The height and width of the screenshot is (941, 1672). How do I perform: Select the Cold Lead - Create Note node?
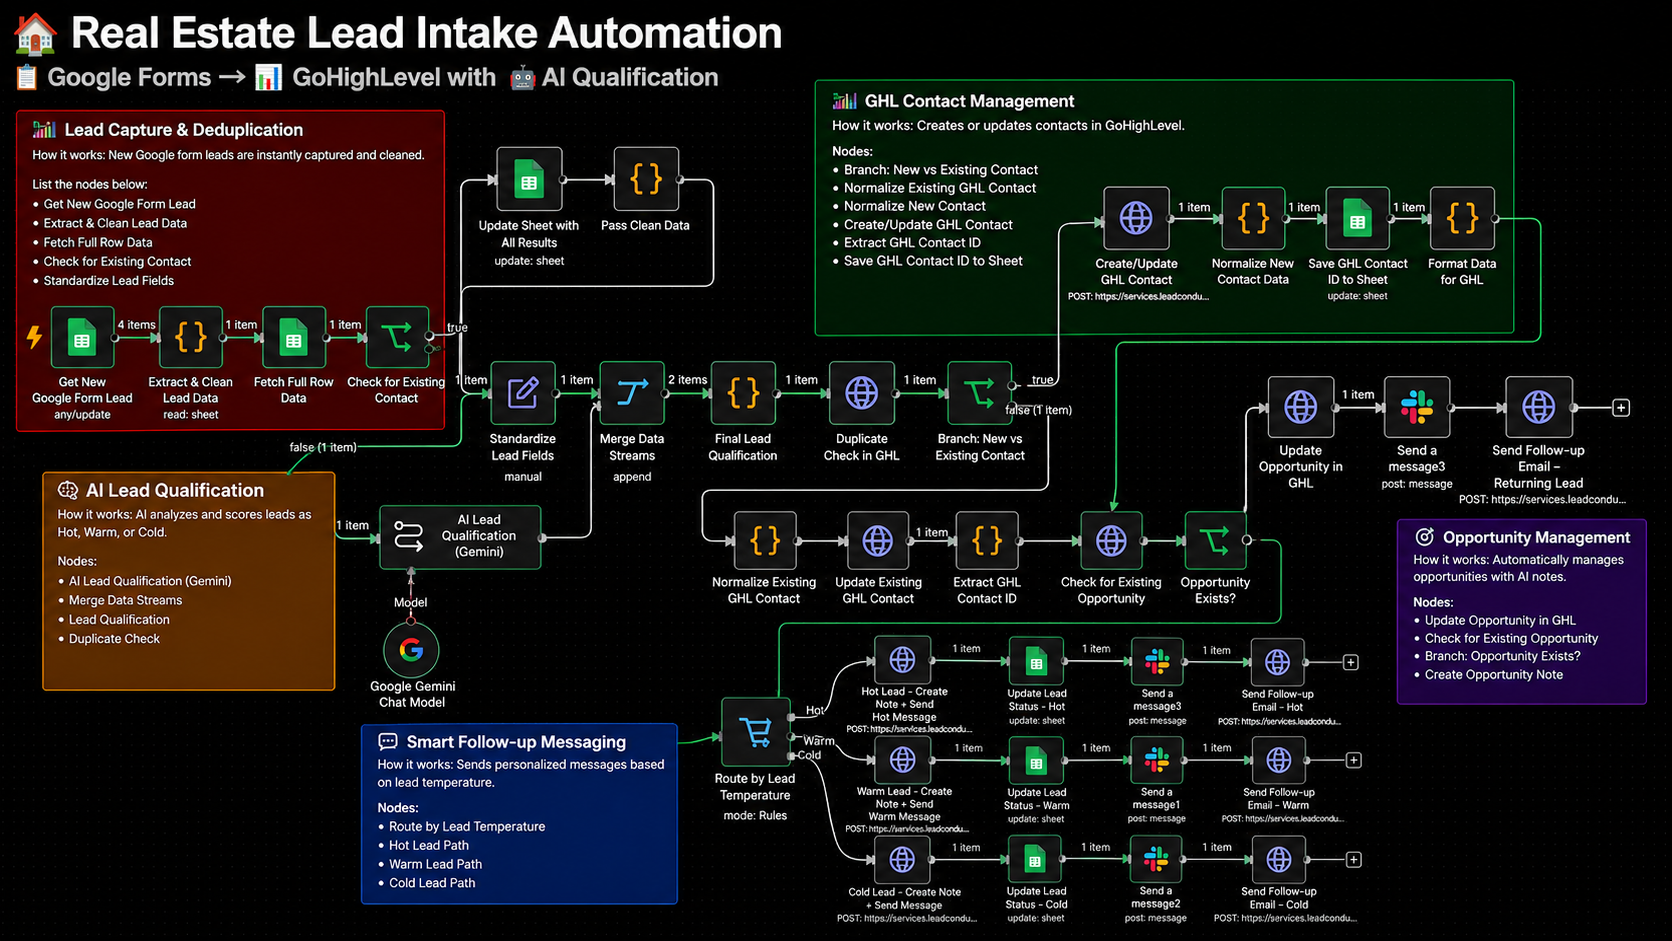coord(902,860)
